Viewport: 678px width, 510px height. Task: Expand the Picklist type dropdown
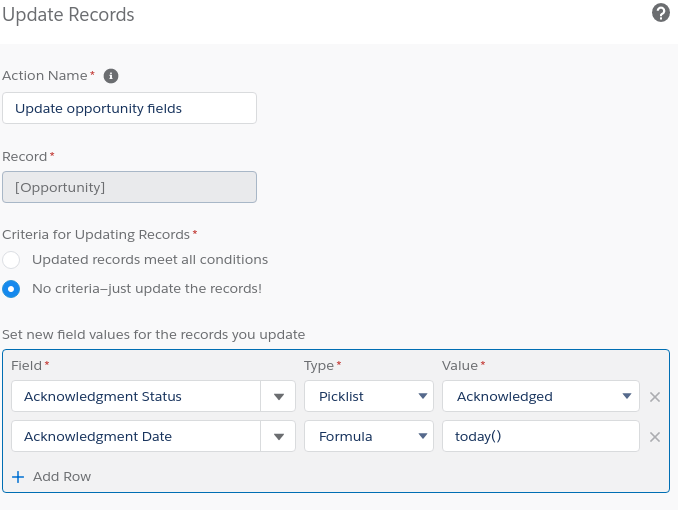pyautogui.click(x=369, y=396)
